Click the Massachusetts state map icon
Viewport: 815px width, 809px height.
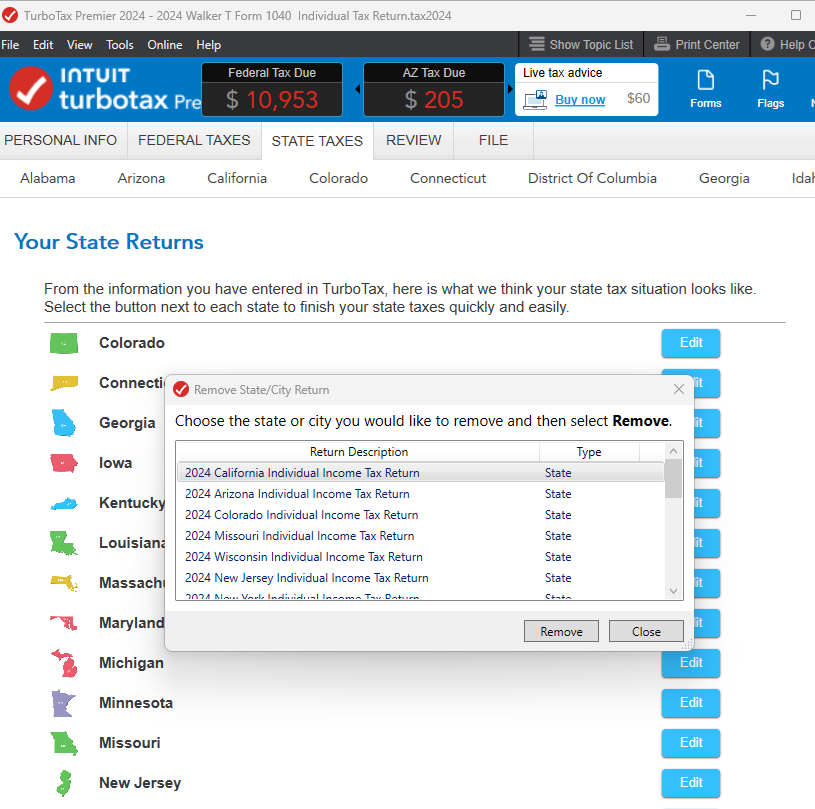[x=64, y=583]
